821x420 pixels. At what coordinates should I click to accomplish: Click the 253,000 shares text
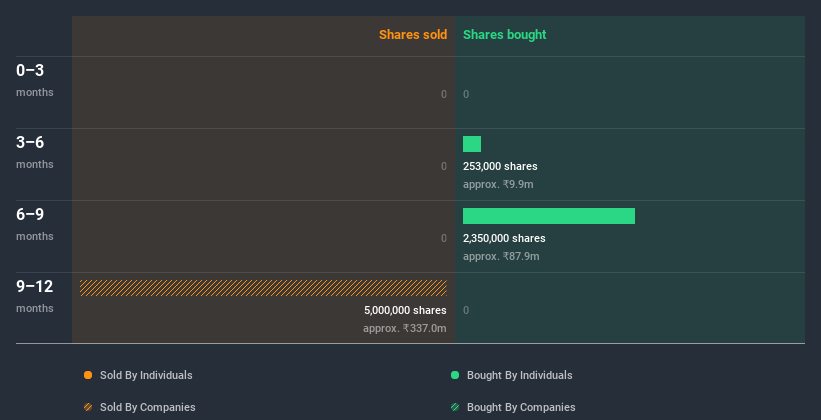coord(500,166)
